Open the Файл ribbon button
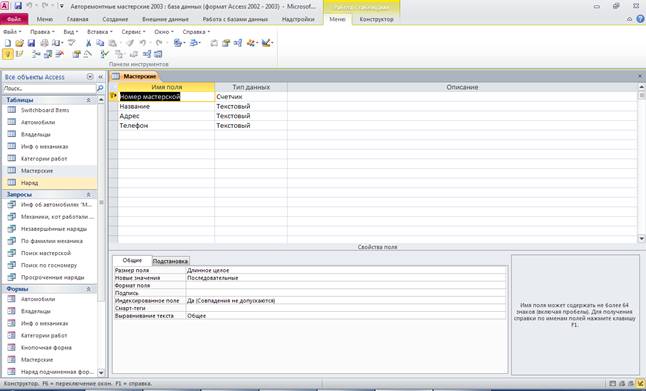This screenshot has width=646, height=391. coord(14,19)
